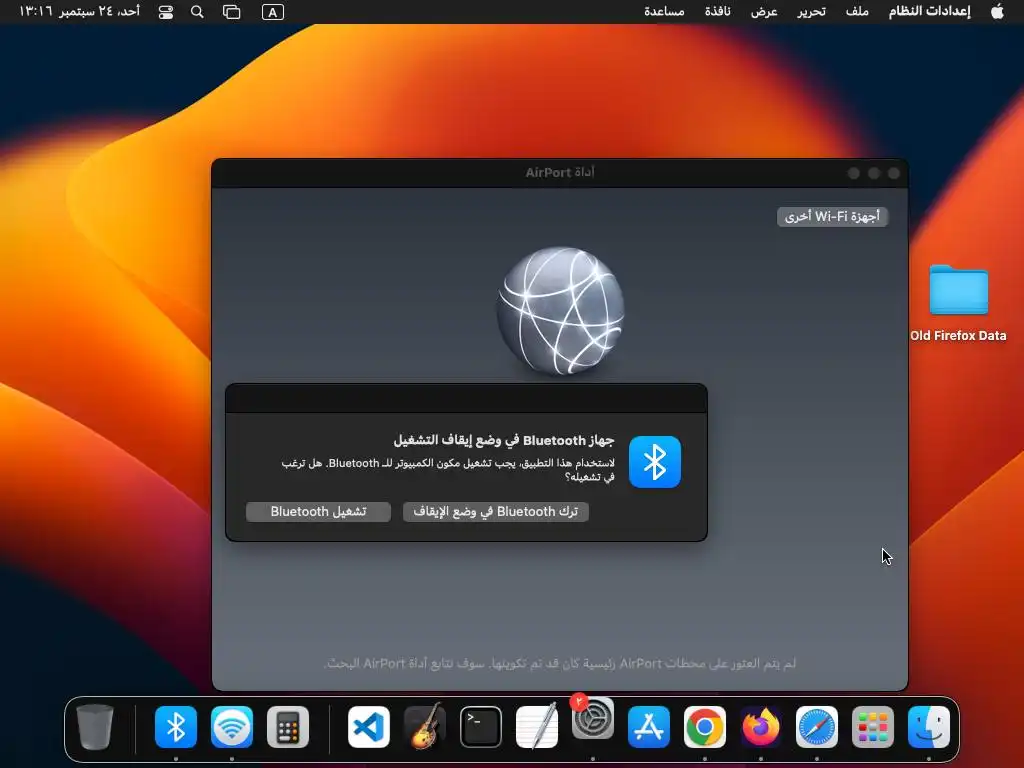
Task: Open the تحرير menu
Action: (x=811, y=12)
